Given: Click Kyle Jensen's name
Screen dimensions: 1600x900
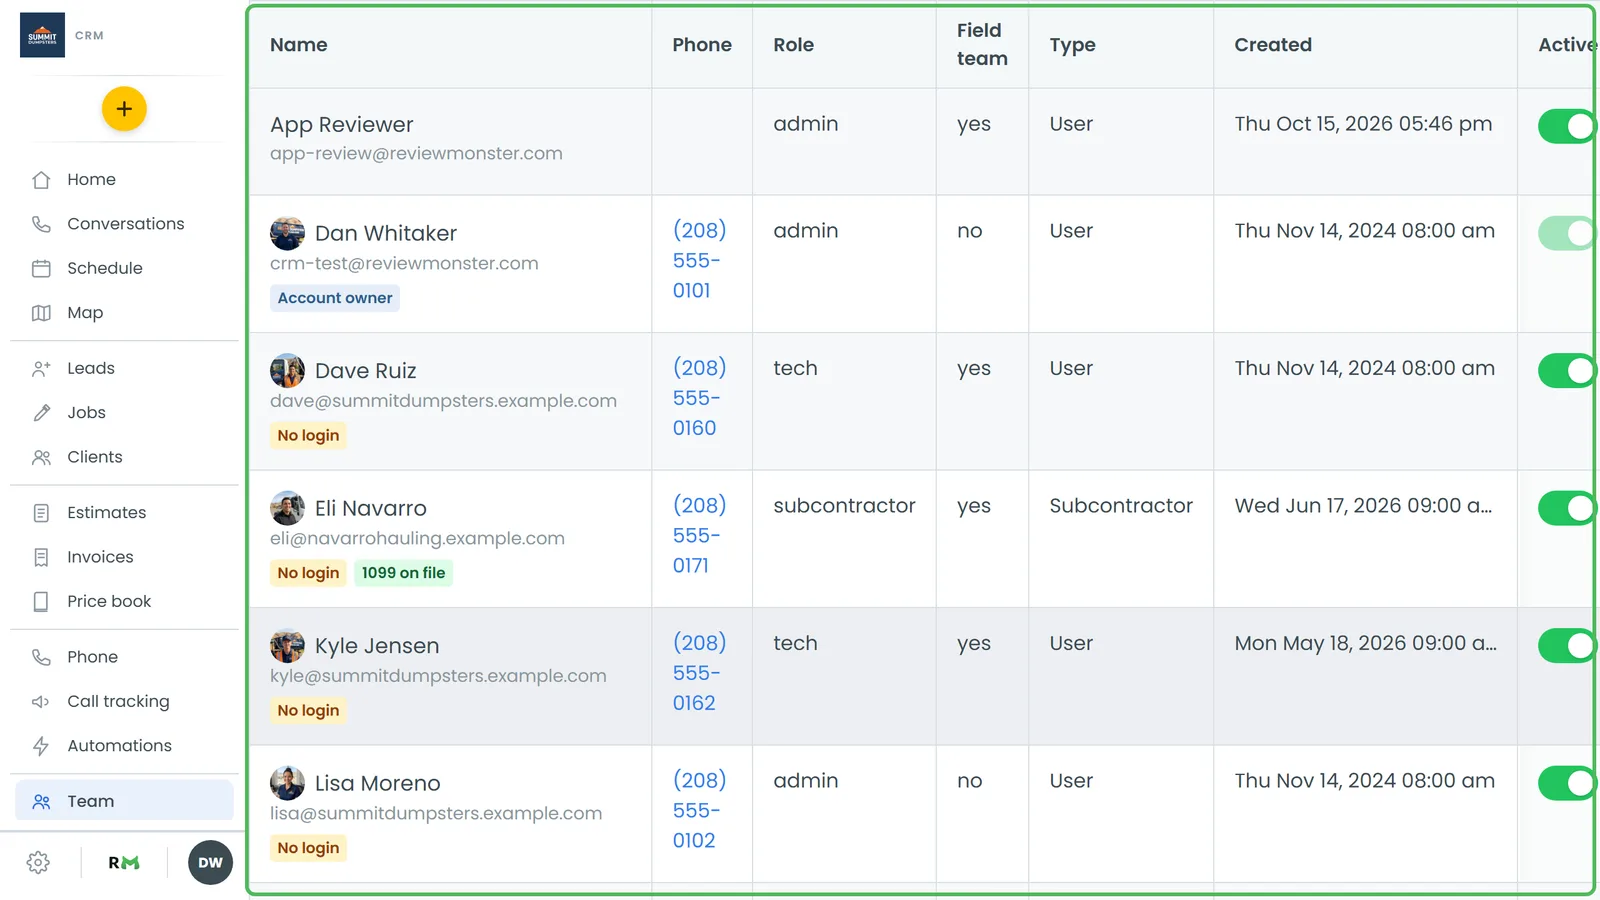Looking at the screenshot, I should 377,646.
